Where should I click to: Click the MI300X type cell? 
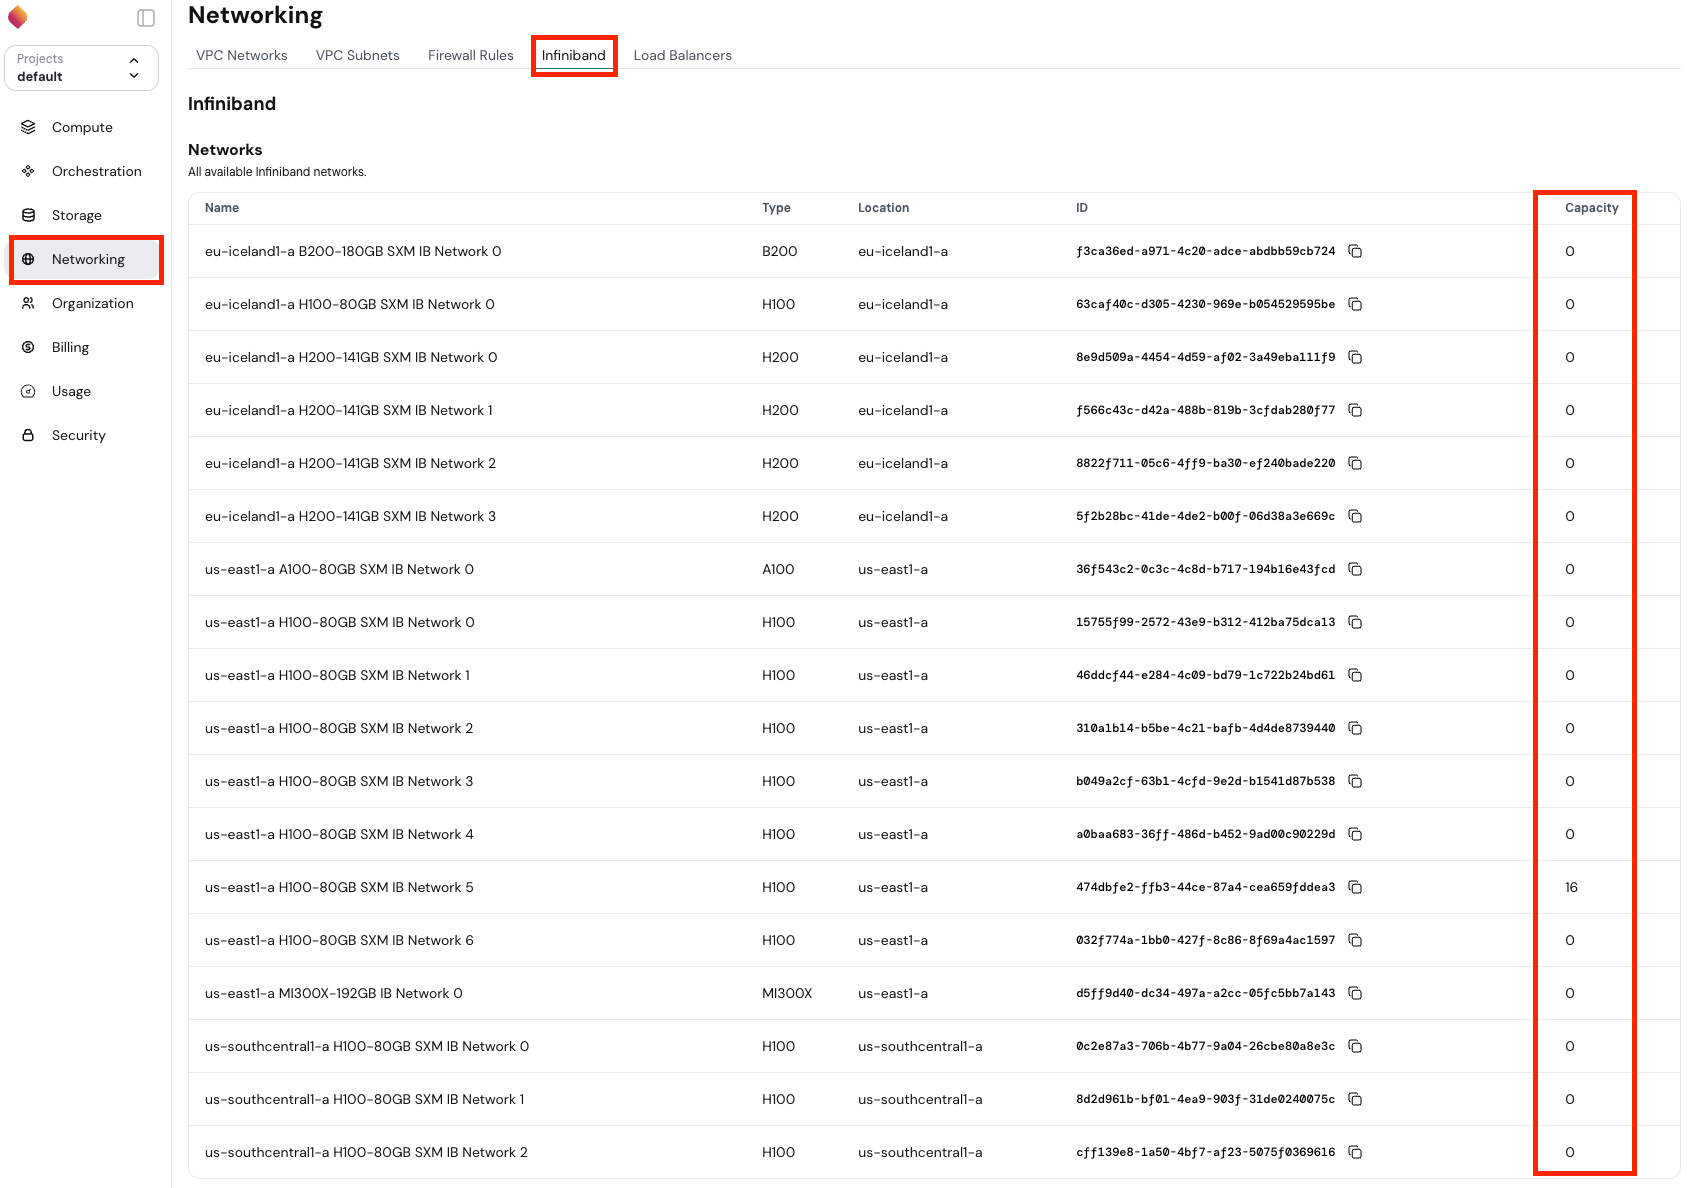coord(787,993)
